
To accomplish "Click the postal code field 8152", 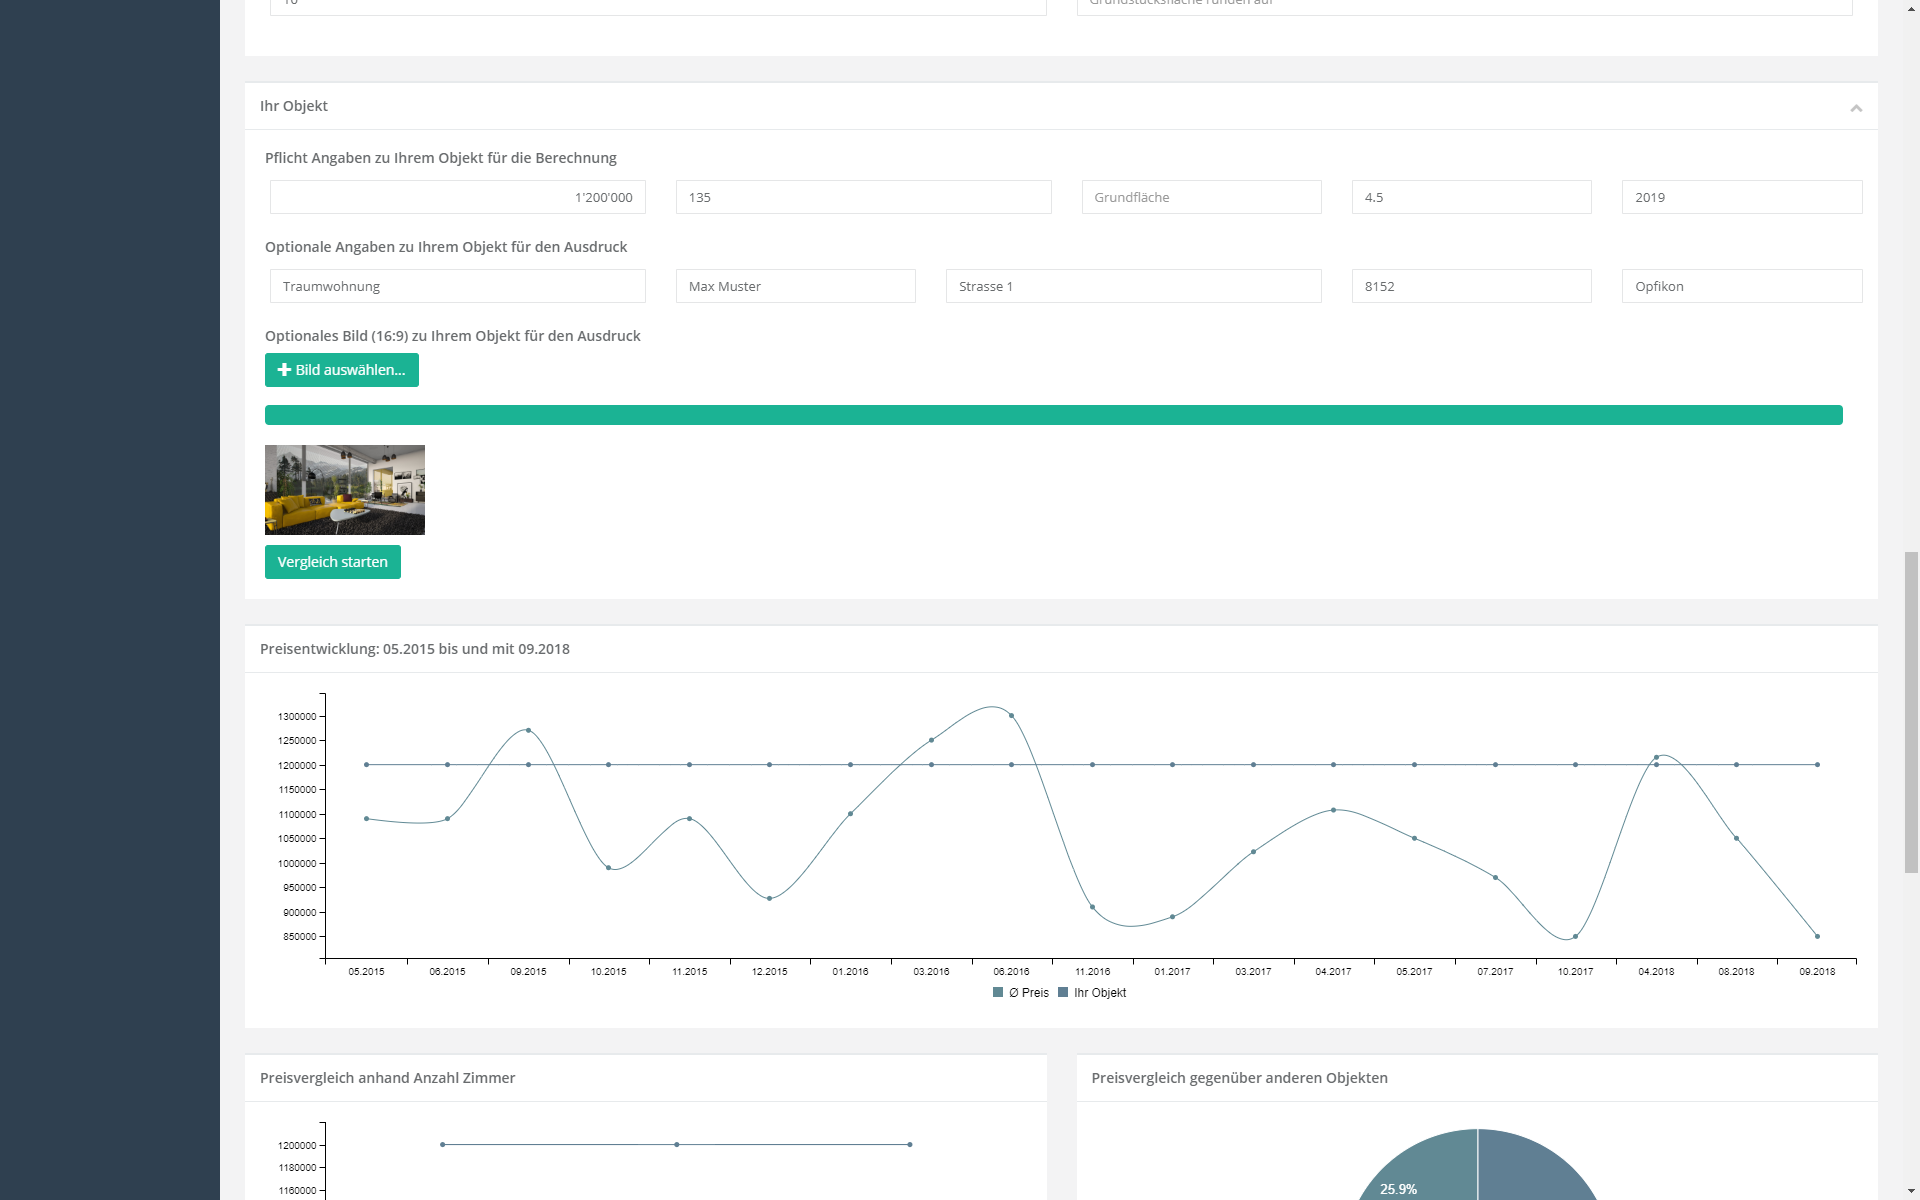I will [x=1471, y=286].
